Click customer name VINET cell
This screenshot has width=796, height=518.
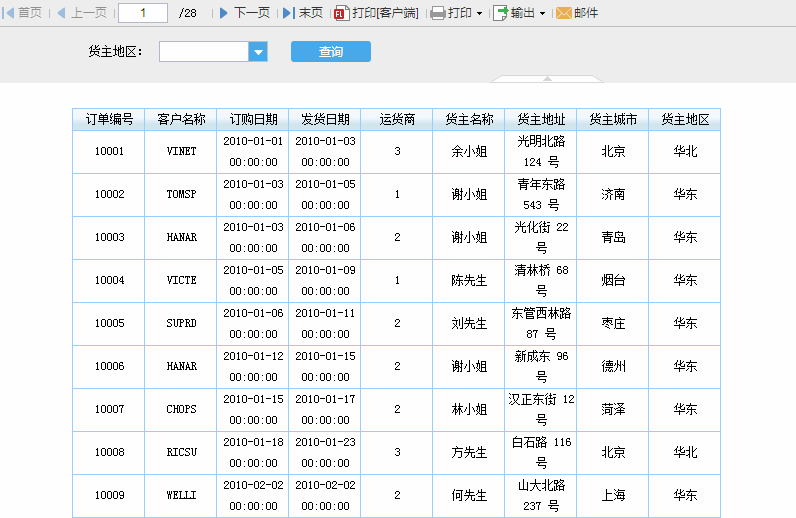181,151
